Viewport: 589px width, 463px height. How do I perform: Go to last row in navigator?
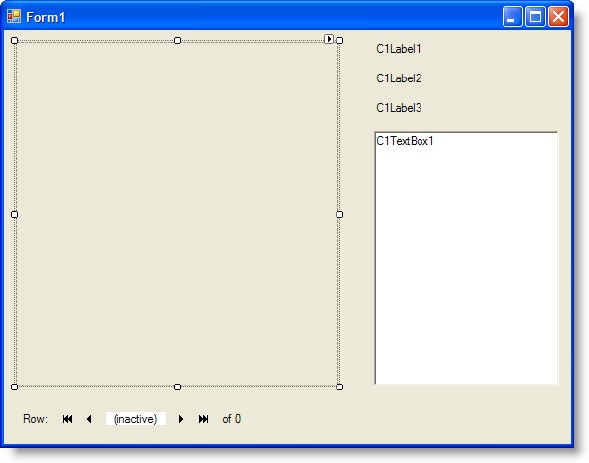(x=203, y=419)
